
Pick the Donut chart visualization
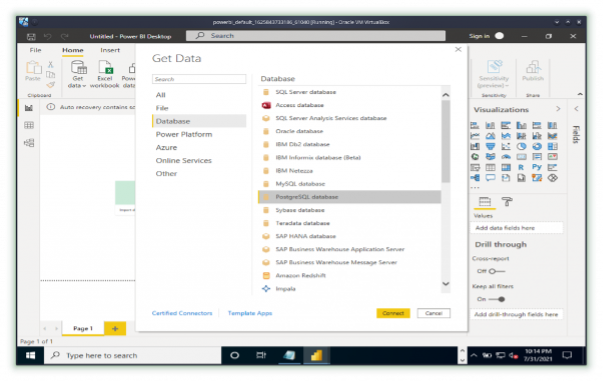point(537,146)
